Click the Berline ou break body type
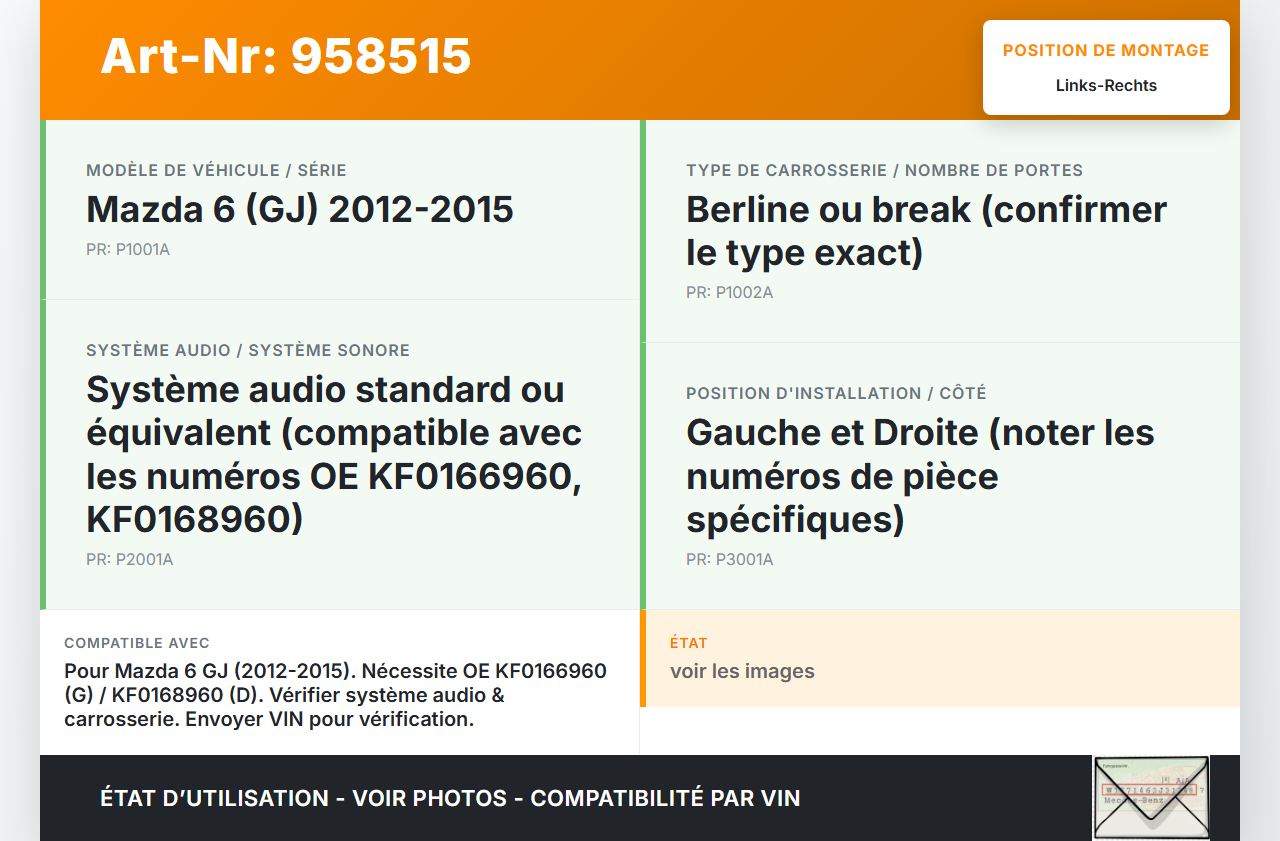Image resolution: width=1280 pixels, height=841 pixels. (x=926, y=231)
